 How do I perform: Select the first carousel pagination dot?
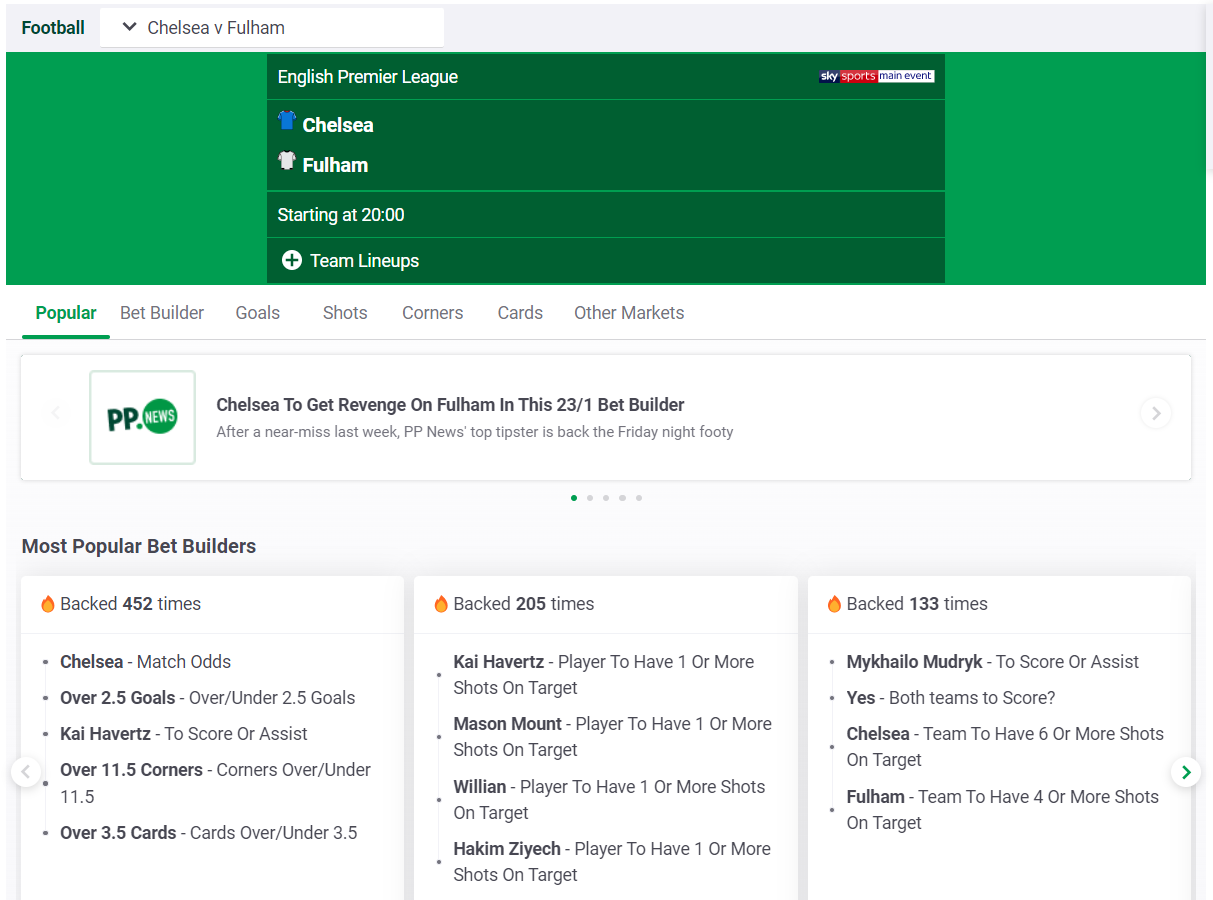click(574, 498)
